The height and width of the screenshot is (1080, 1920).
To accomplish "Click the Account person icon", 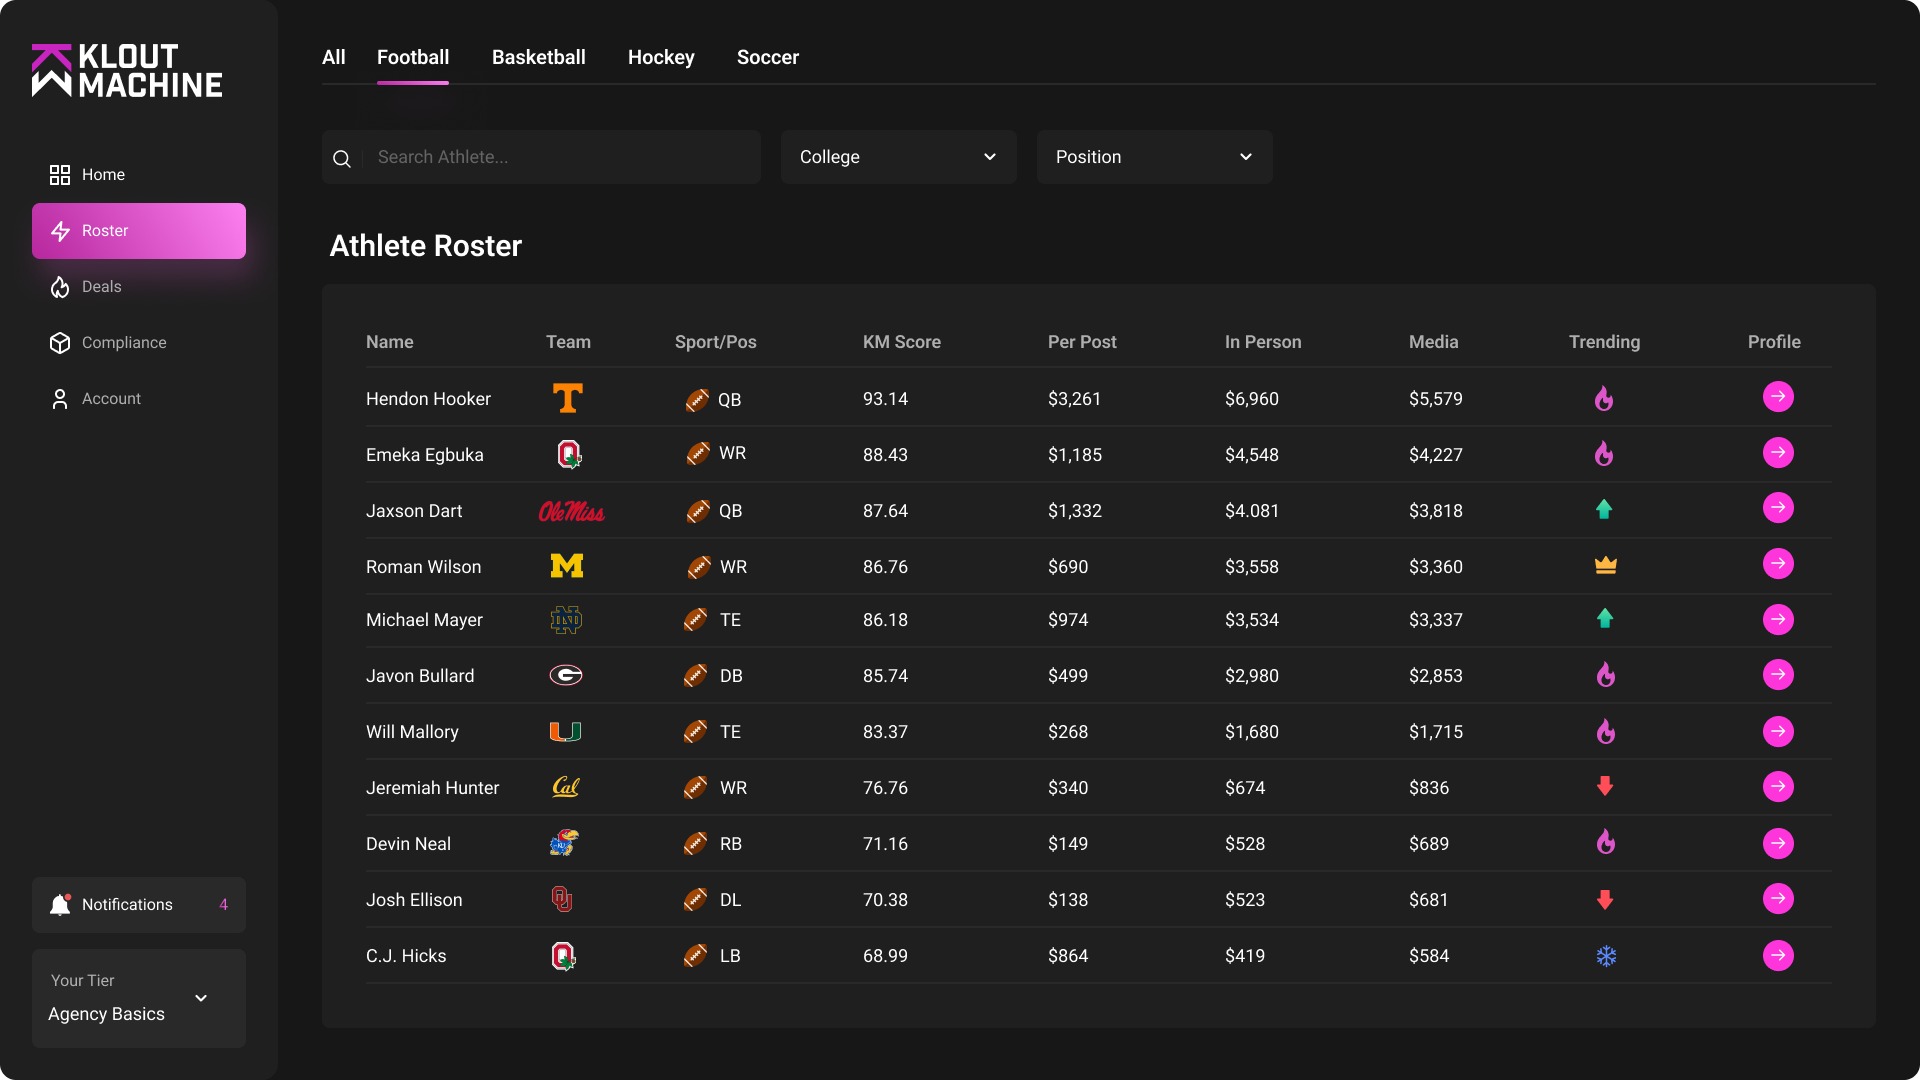I will 59,399.
